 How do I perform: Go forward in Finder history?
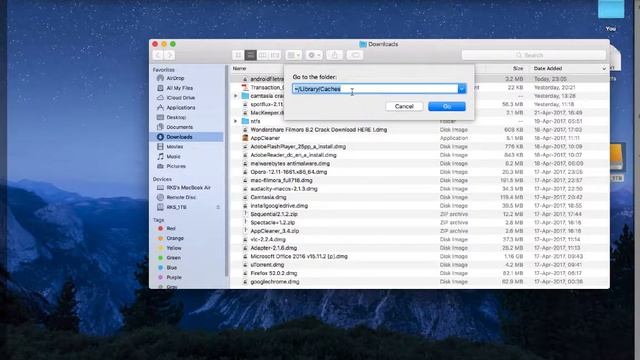click(x=170, y=55)
